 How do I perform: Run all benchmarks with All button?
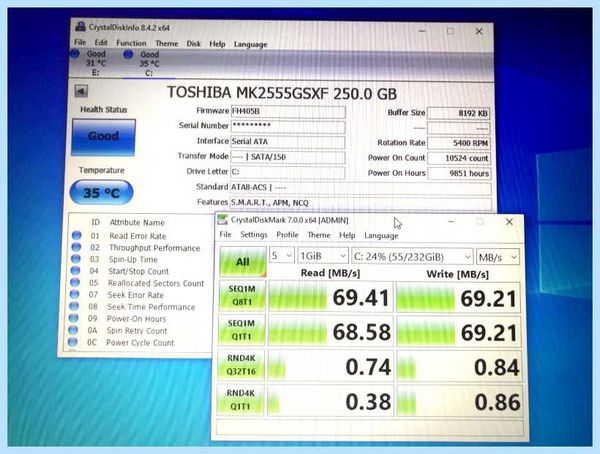[243, 262]
